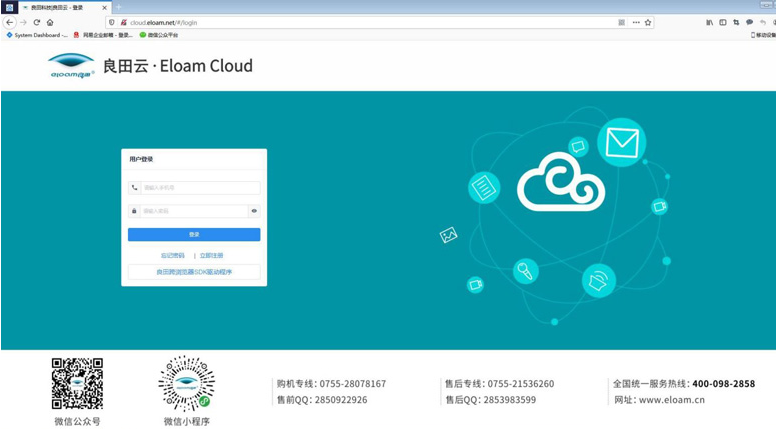Open the System Dashboard bookmark
The height and width of the screenshot is (429, 776).
coord(37,35)
